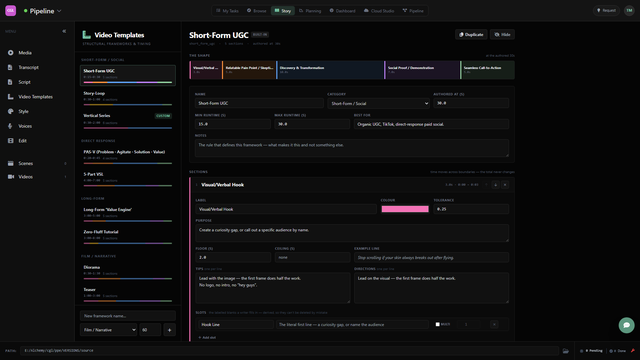Click the path input in the status bar

point(289,351)
